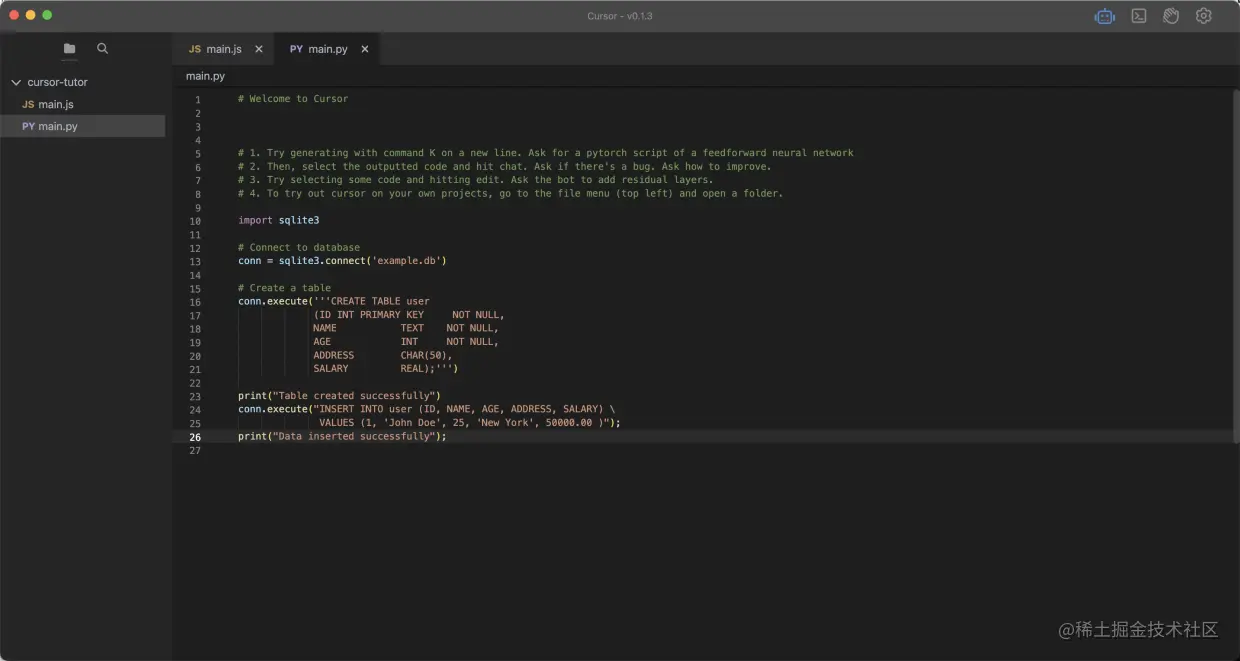Click line number 26 in gutter
This screenshot has height=661, width=1240.
(x=195, y=437)
